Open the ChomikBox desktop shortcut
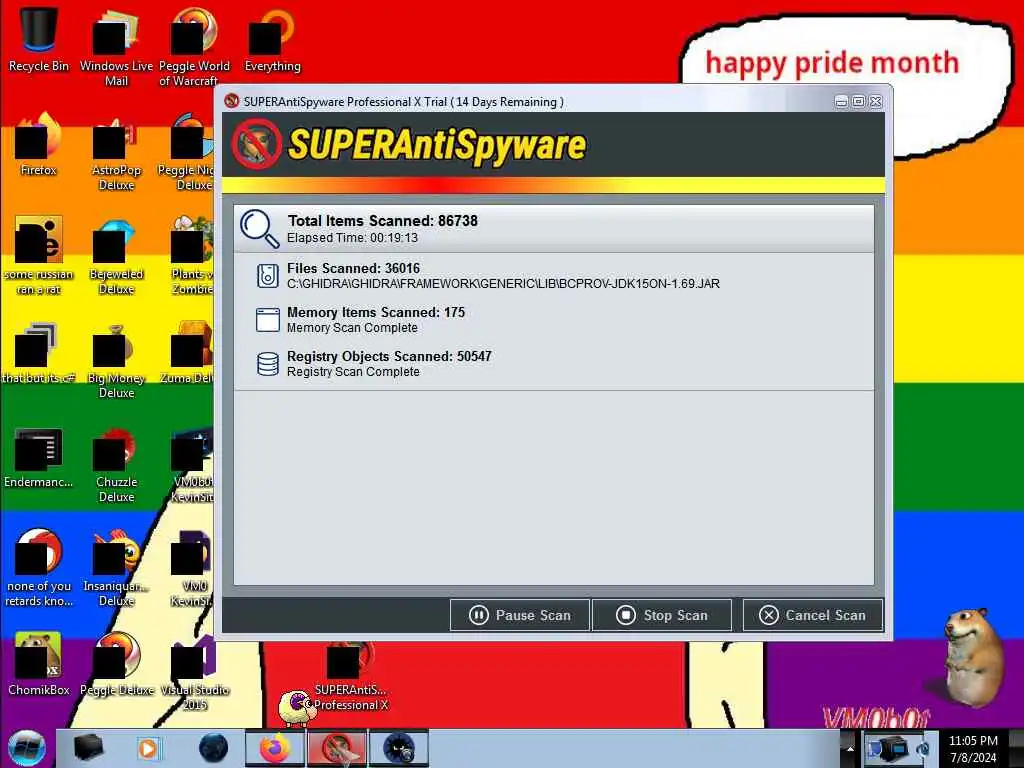Viewport: 1024px width, 768px height. (39, 665)
